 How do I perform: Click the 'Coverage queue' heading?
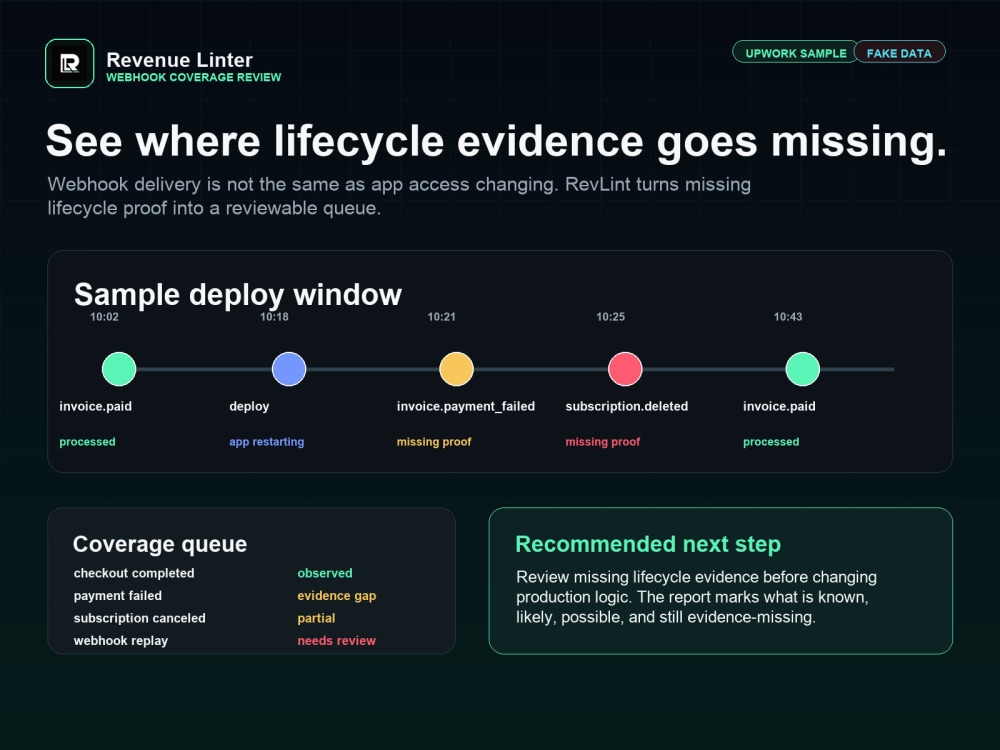coord(160,544)
